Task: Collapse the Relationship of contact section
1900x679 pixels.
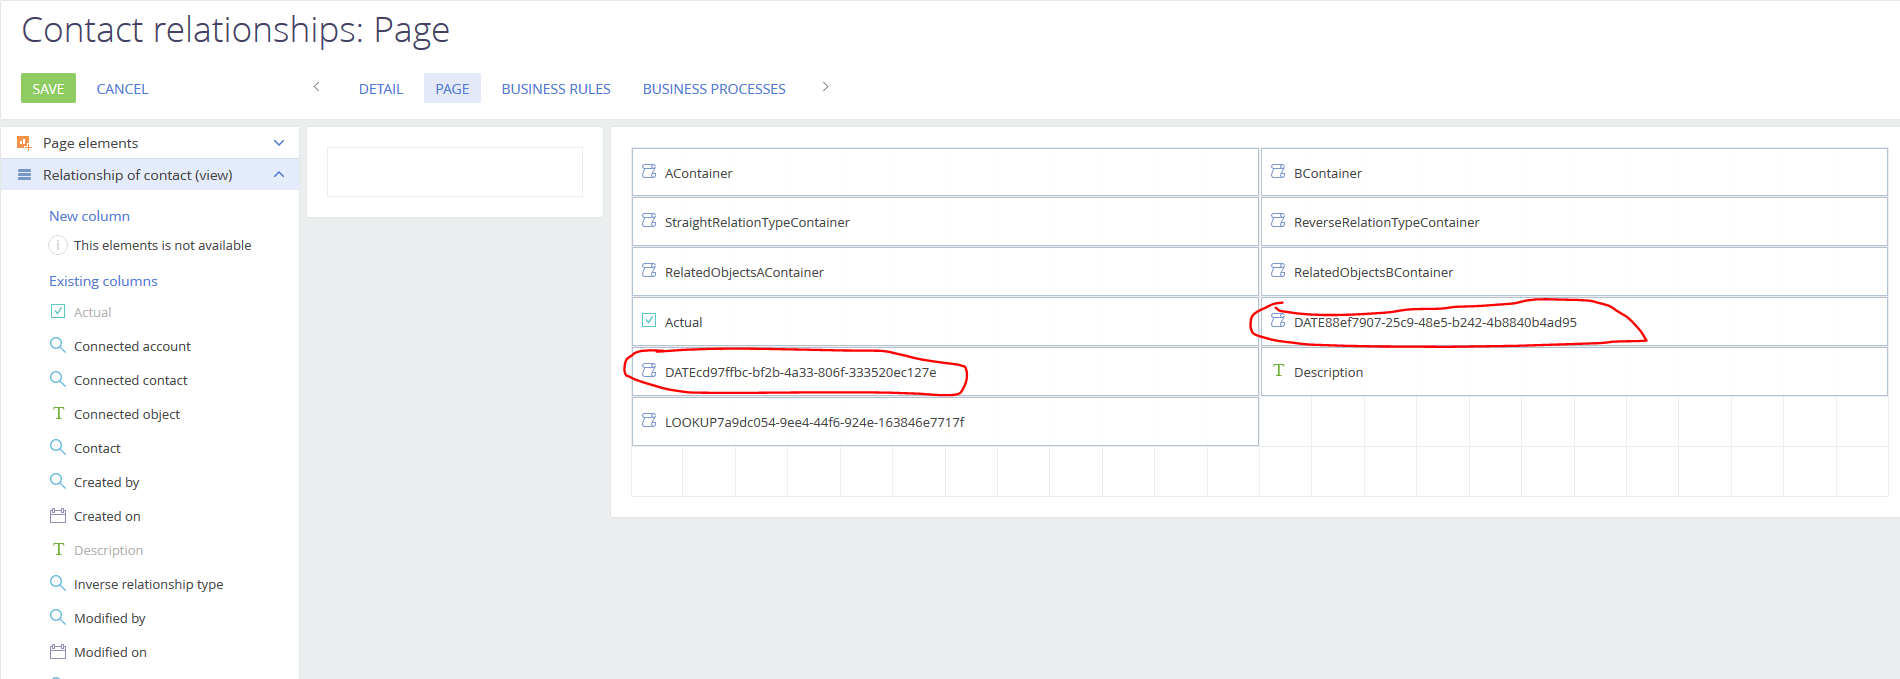Action: 279,175
